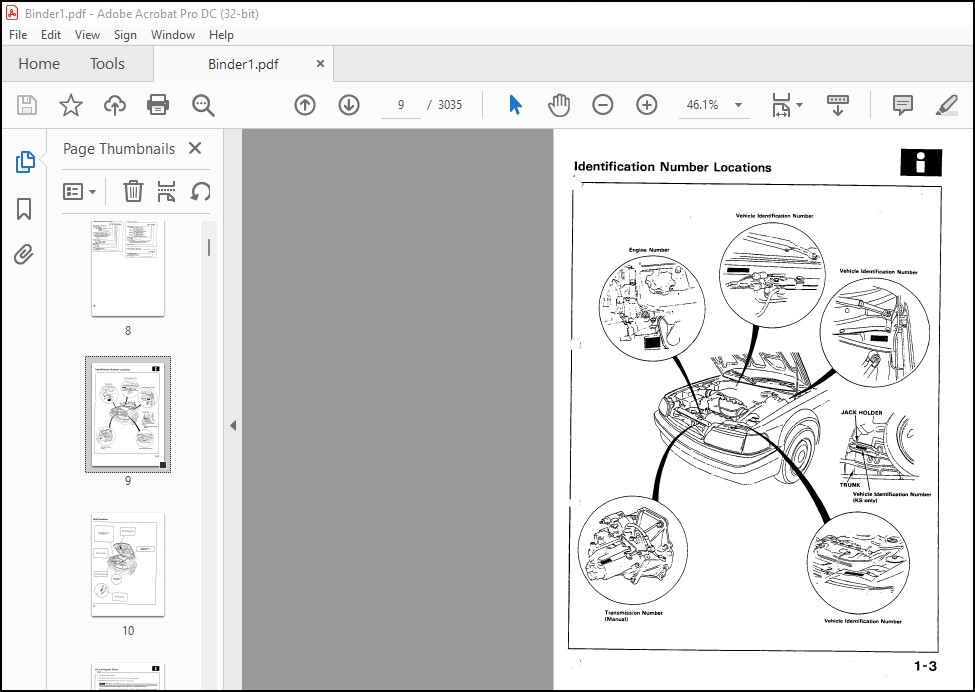Go to the previous page arrow
The height and width of the screenshot is (692, 975).
pos(305,105)
